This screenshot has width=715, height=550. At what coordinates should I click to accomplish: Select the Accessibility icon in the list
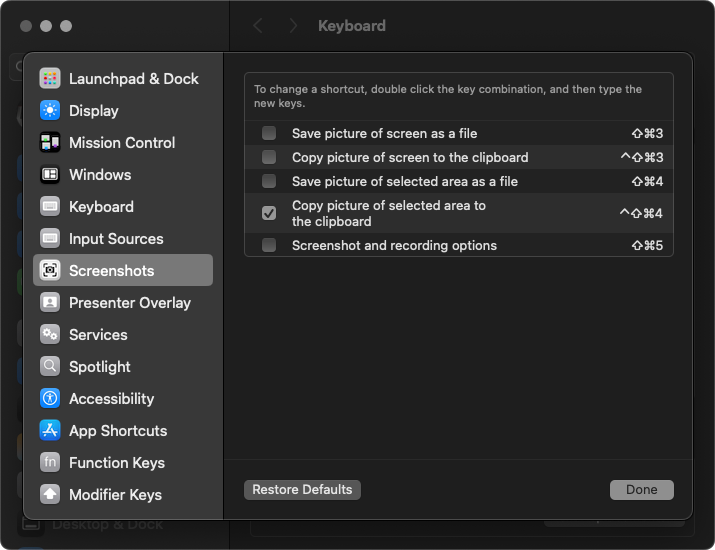(x=50, y=398)
